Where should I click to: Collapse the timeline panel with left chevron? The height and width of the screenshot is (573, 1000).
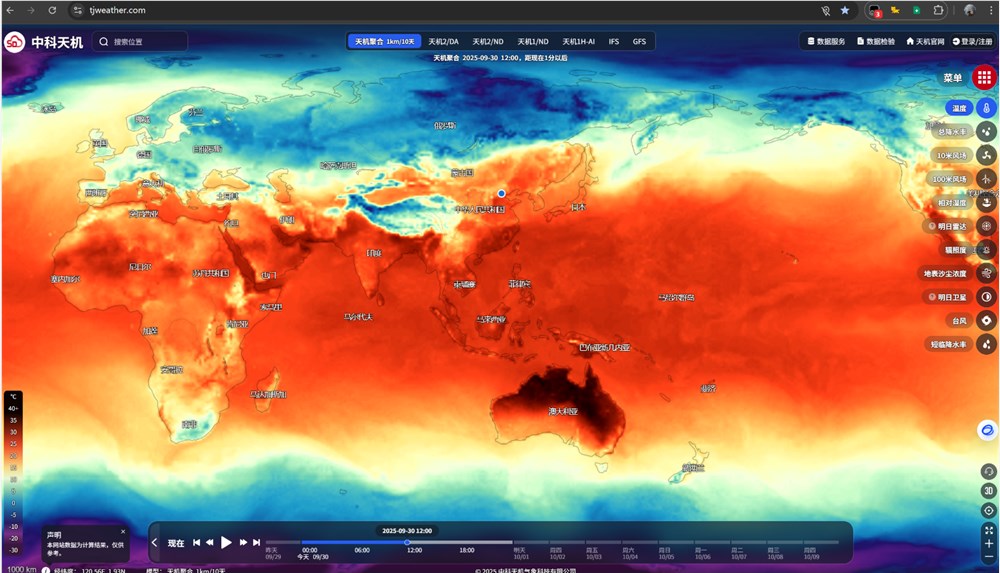[155, 543]
